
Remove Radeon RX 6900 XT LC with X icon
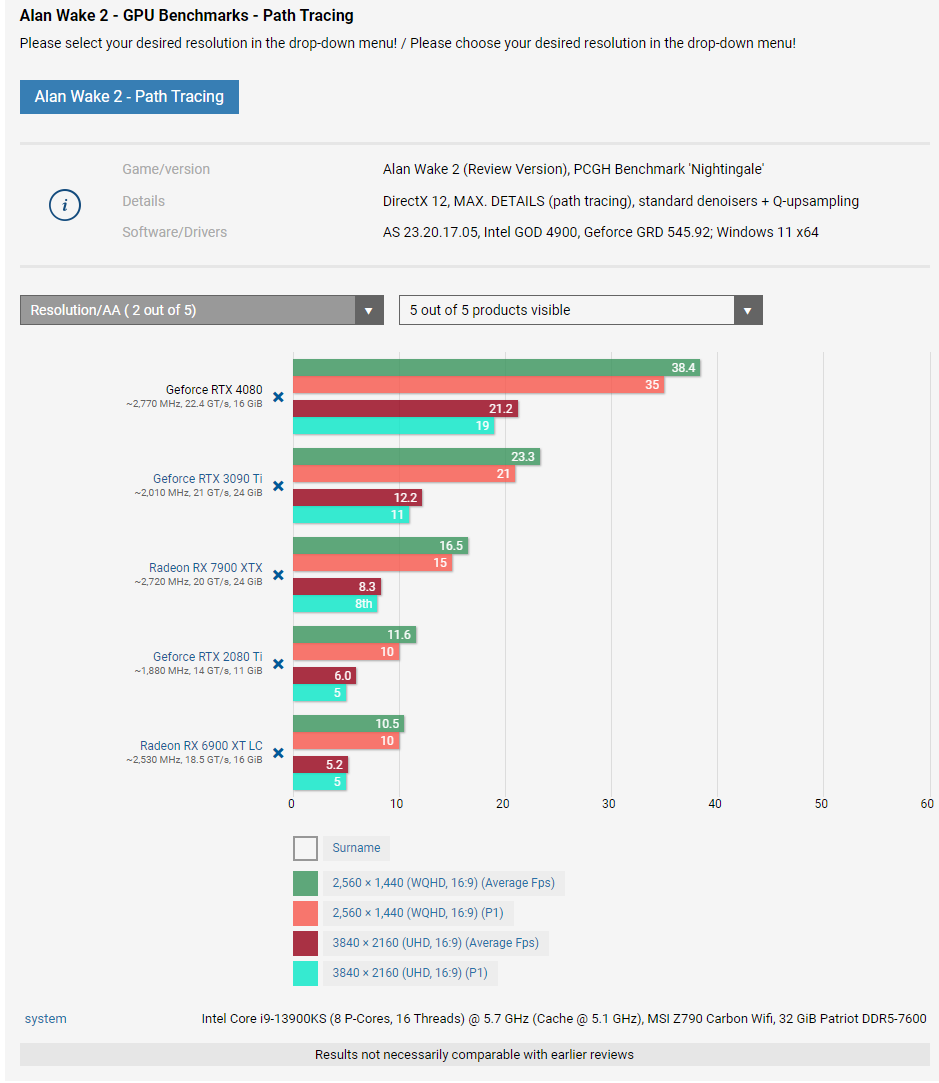click(278, 753)
